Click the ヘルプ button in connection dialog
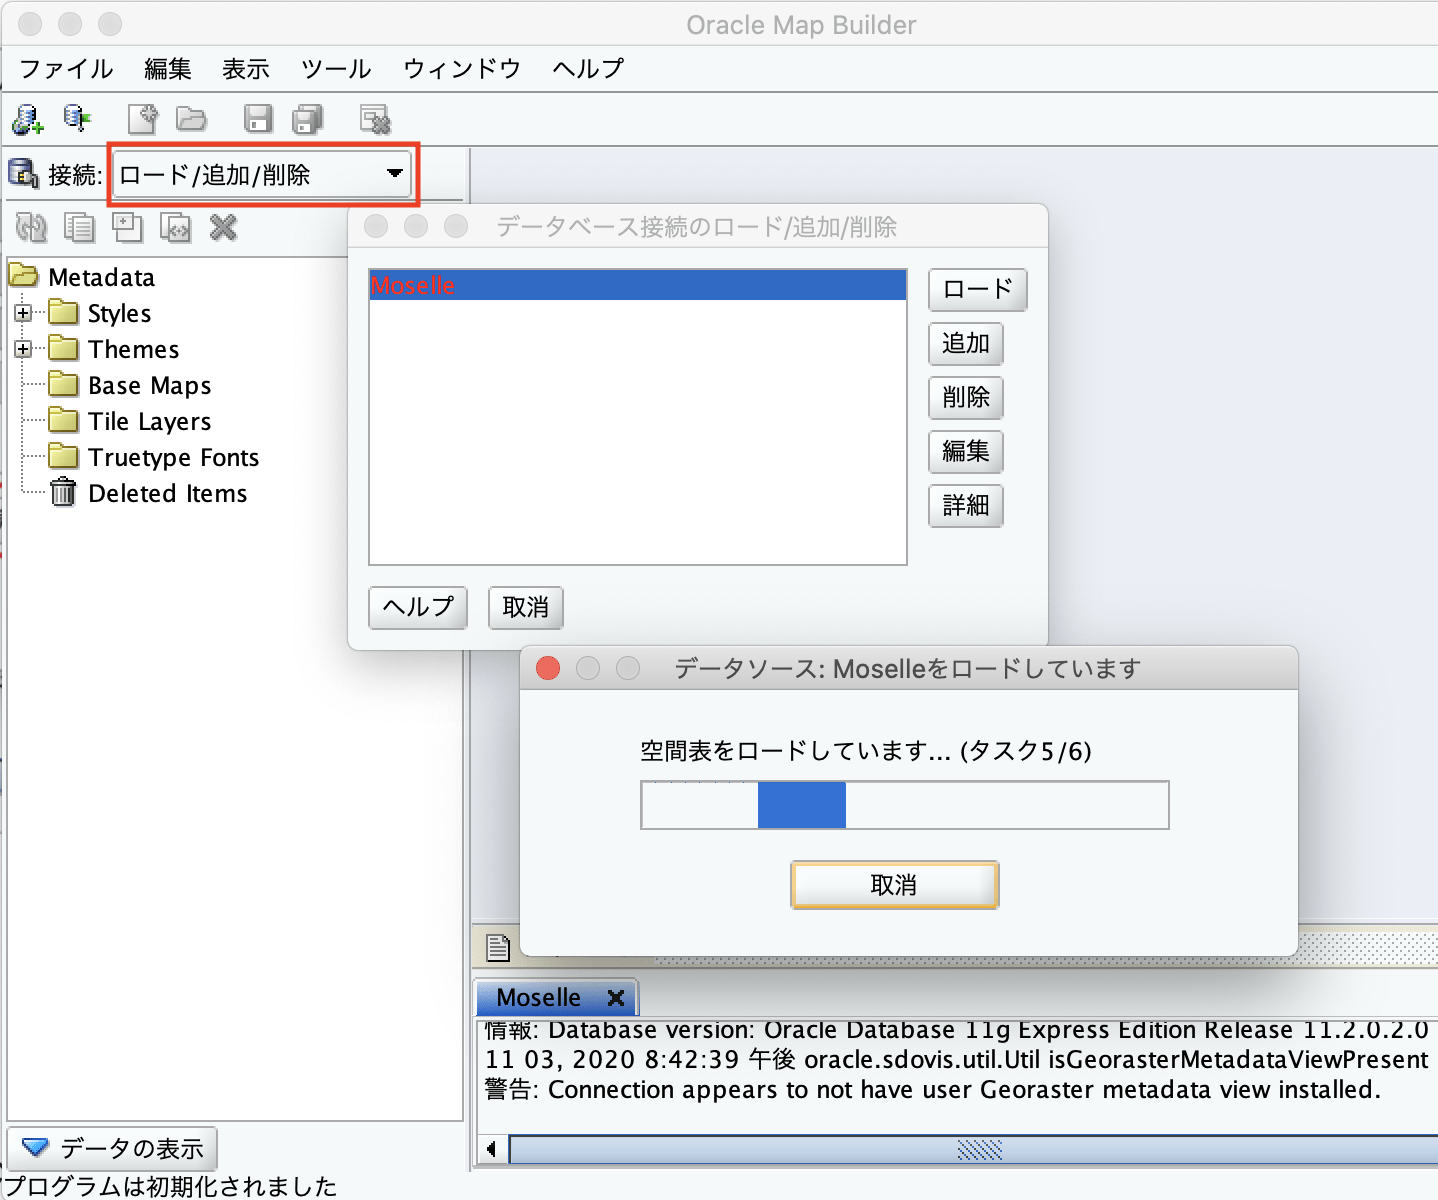Viewport: 1438px width, 1200px height. tap(418, 607)
